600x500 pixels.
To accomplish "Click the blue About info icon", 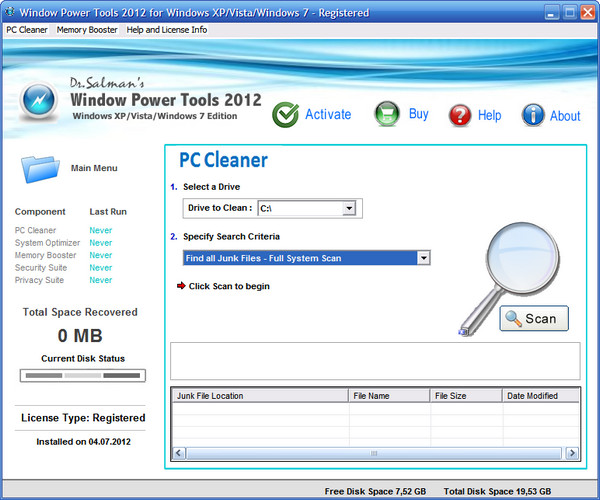I will [533, 115].
